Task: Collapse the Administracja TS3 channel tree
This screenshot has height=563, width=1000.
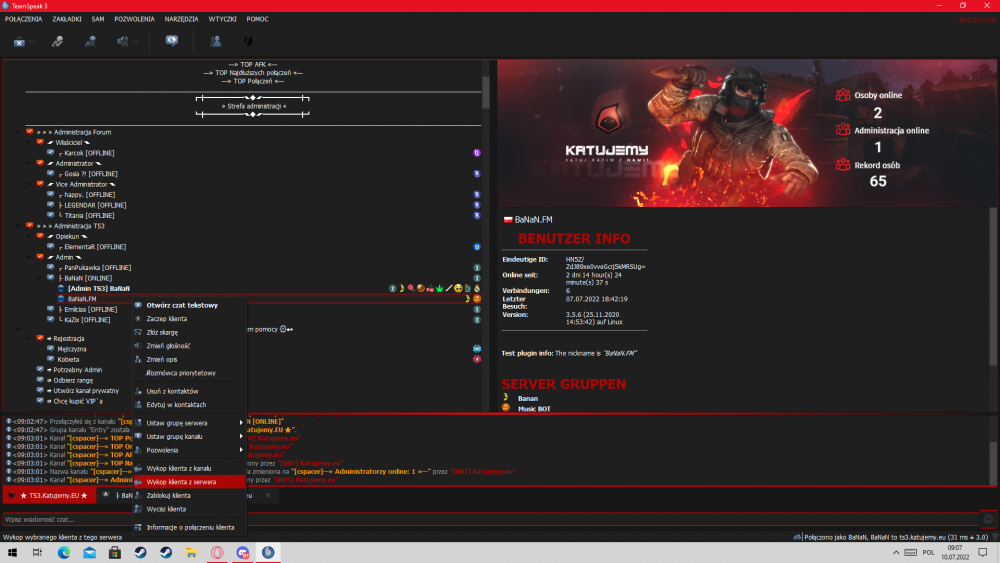Action: [x=18, y=226]
